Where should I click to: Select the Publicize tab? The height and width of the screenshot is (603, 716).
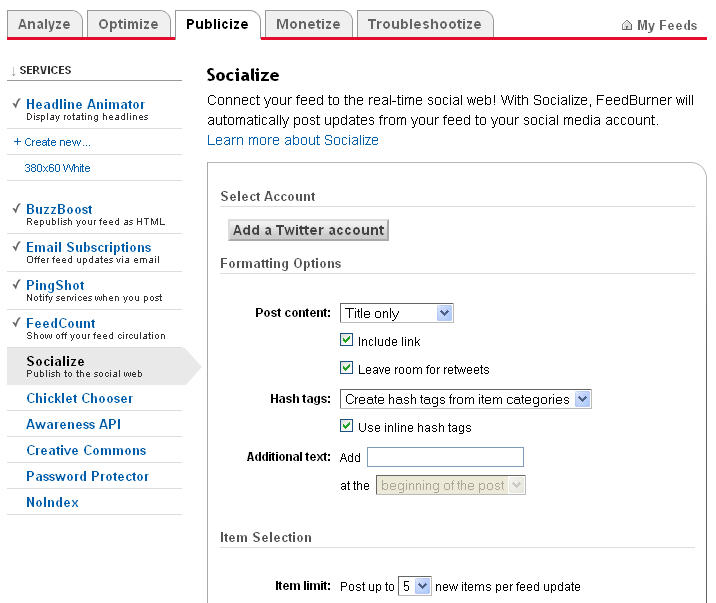(x=217, y=24)
